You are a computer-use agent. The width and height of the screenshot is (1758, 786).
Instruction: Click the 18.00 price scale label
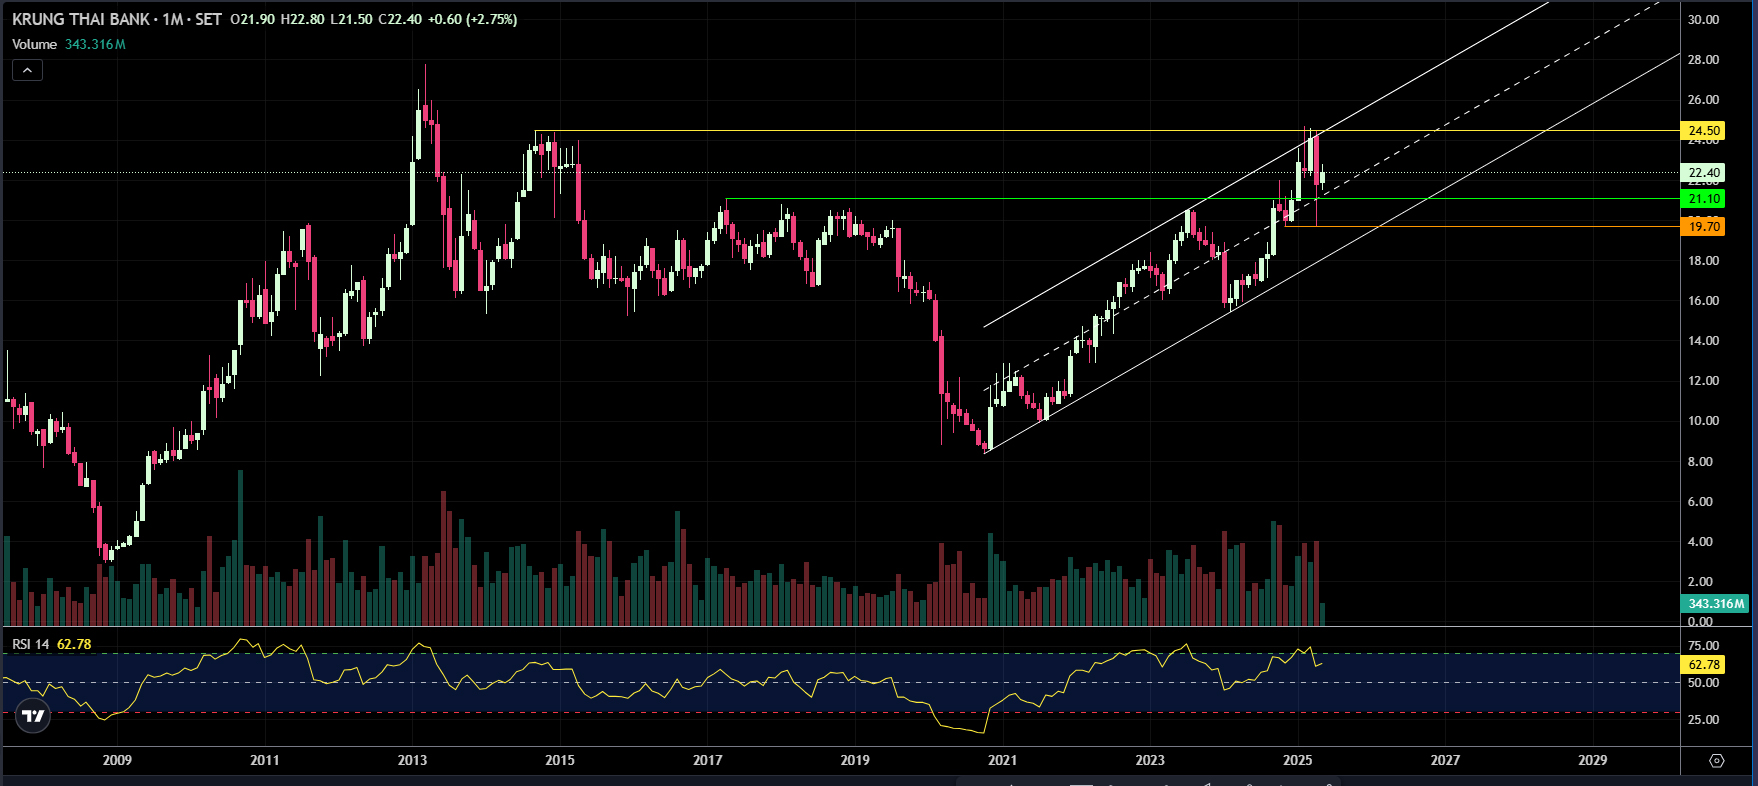tap(1703, 261)
